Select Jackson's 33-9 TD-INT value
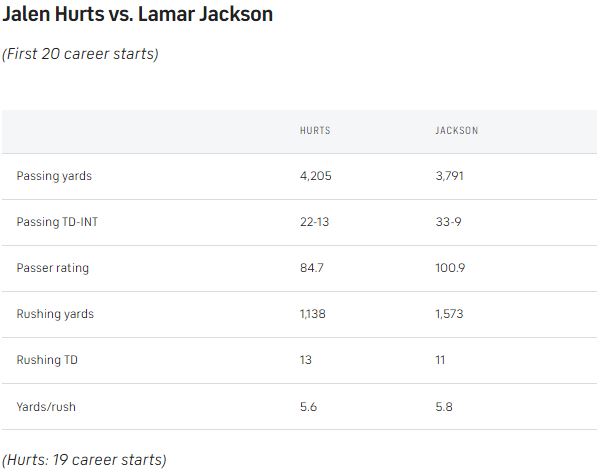Screen dimensions: 607x475 point(448,222)
